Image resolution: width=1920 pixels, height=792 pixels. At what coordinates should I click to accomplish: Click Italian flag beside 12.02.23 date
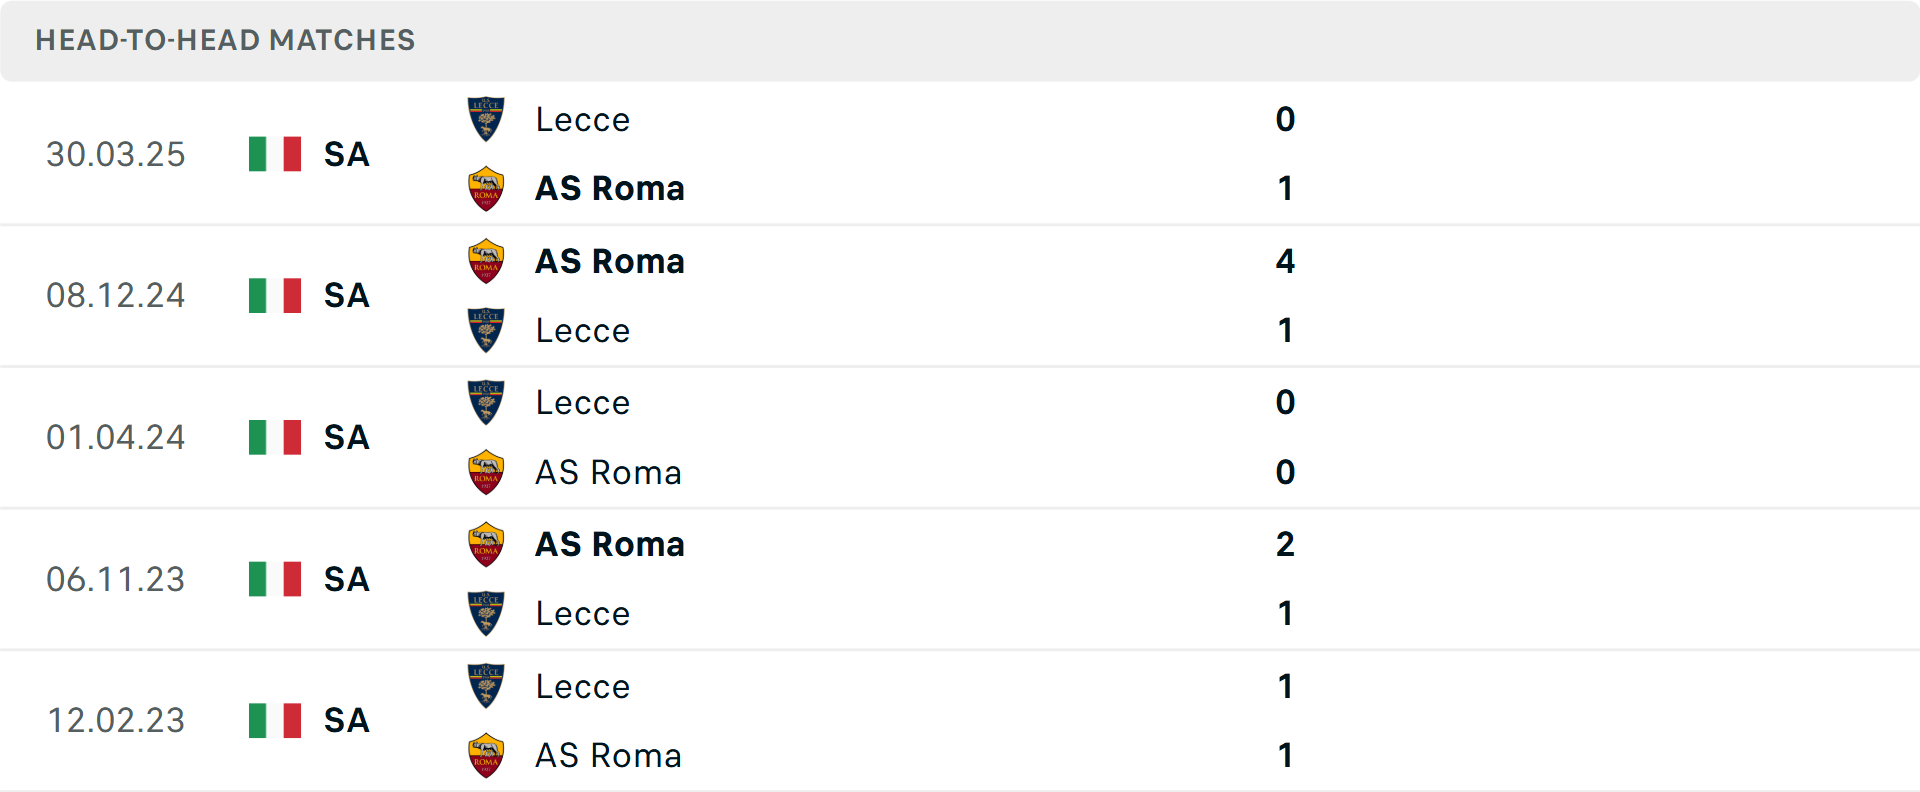coord(275,720)
